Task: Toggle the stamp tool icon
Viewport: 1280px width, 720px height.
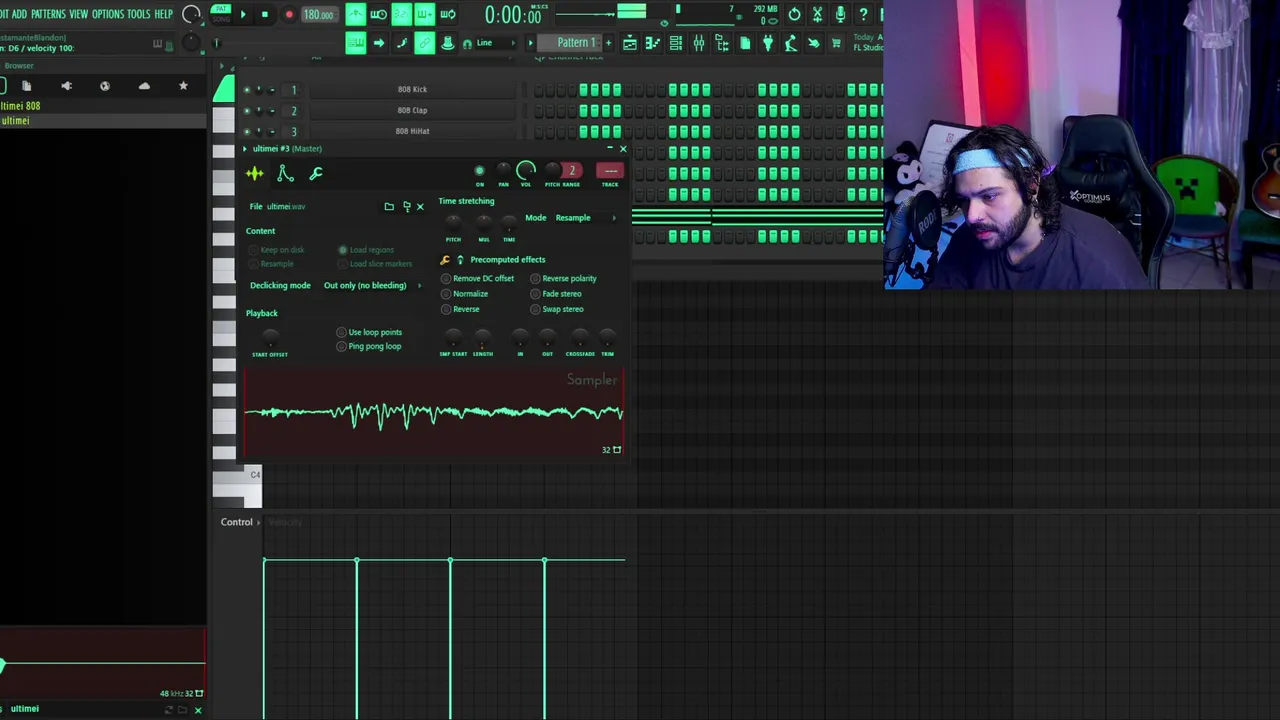Action: click(447, 43)
